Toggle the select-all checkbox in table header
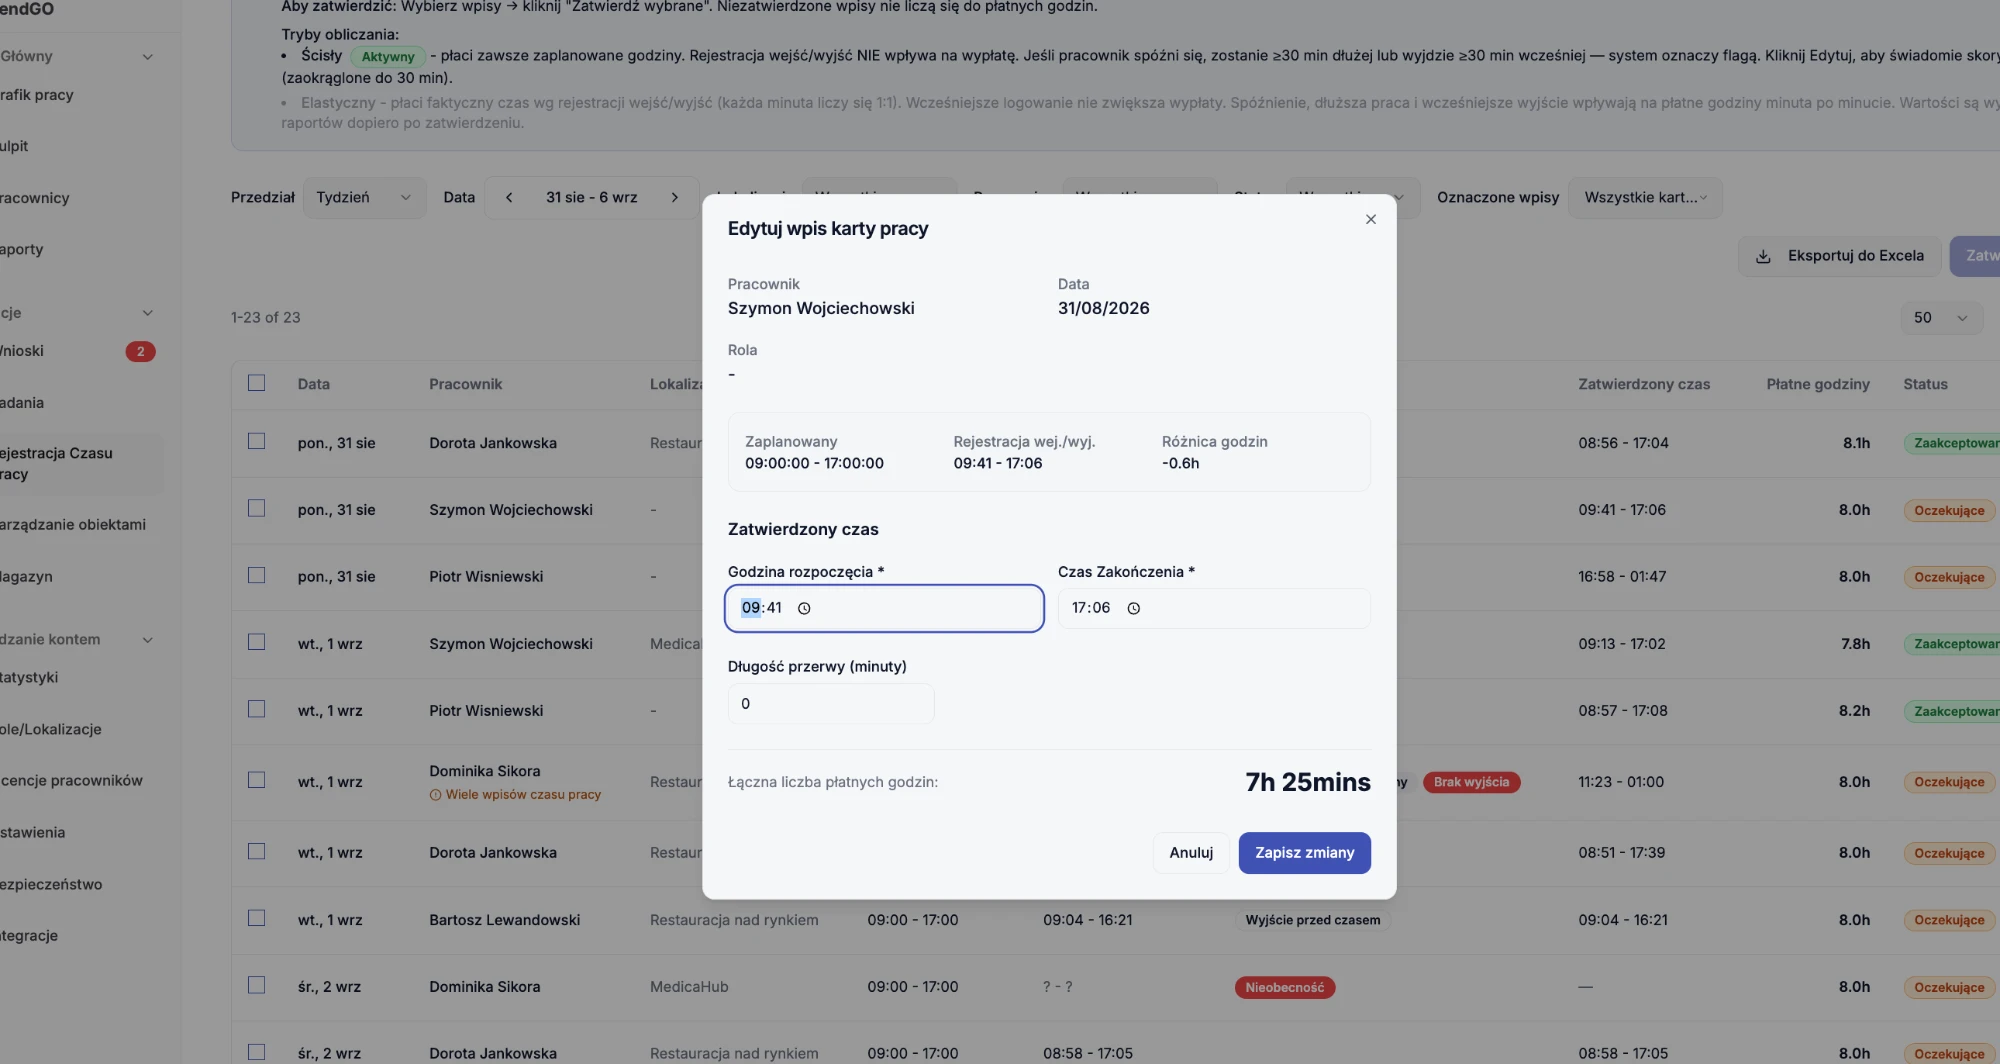 tap(257, 383)
